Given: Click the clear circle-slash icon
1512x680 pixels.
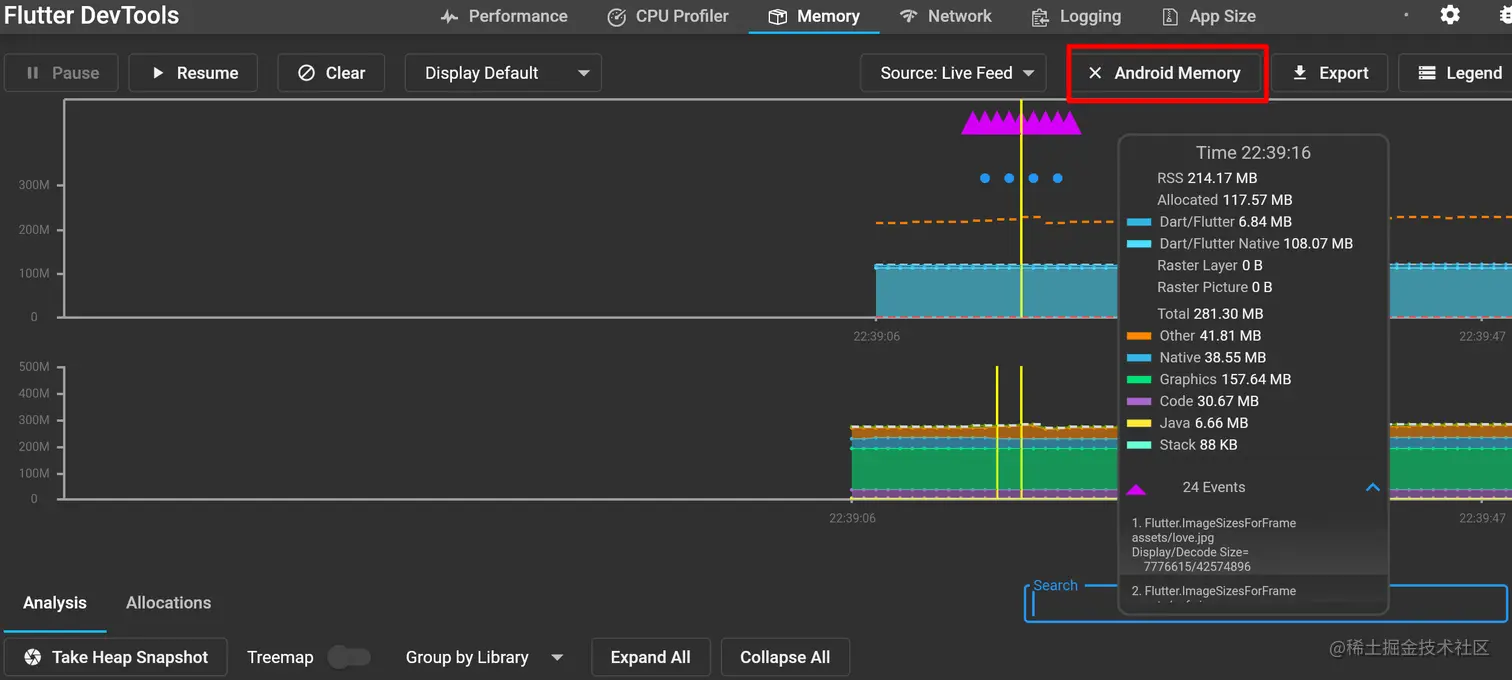Looking at the screenshot, I should tap(307, 73).
